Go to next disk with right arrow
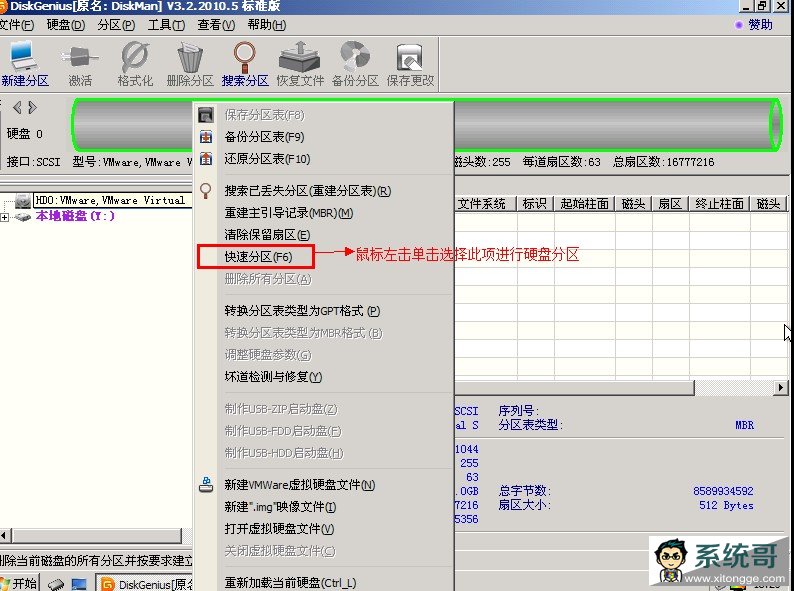Image resolution: width=794 pixels, height=591 pixels. [32, 107]
